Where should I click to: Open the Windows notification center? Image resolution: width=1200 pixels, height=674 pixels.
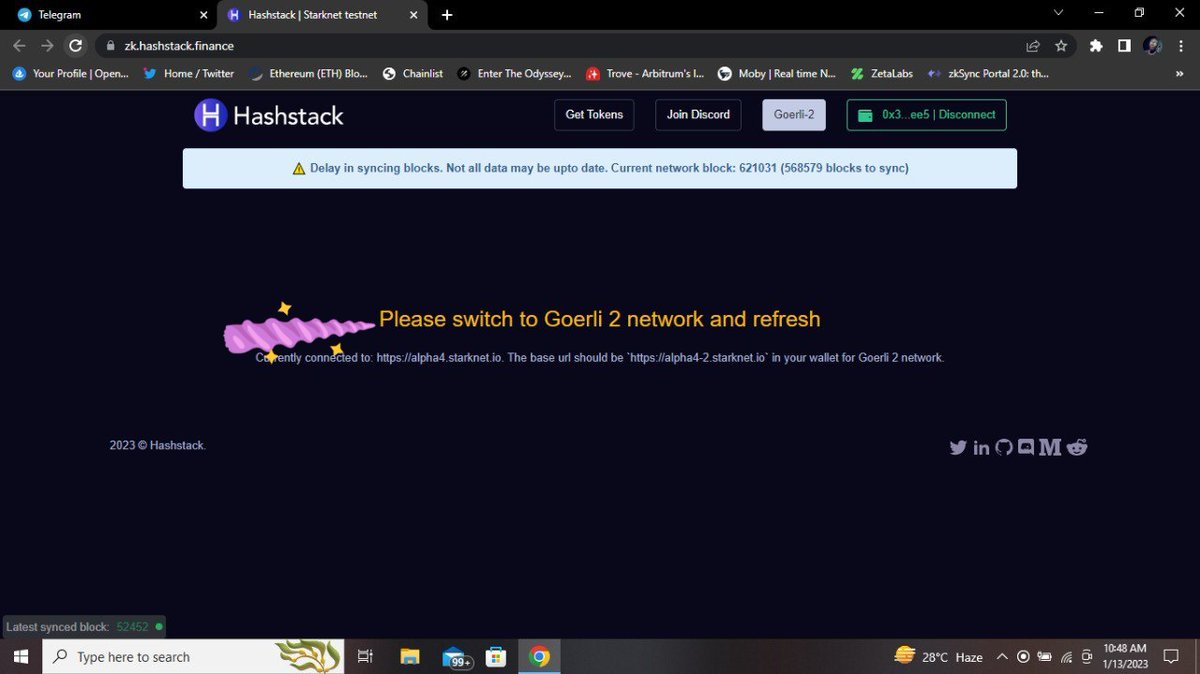(x=1172, y=657)
